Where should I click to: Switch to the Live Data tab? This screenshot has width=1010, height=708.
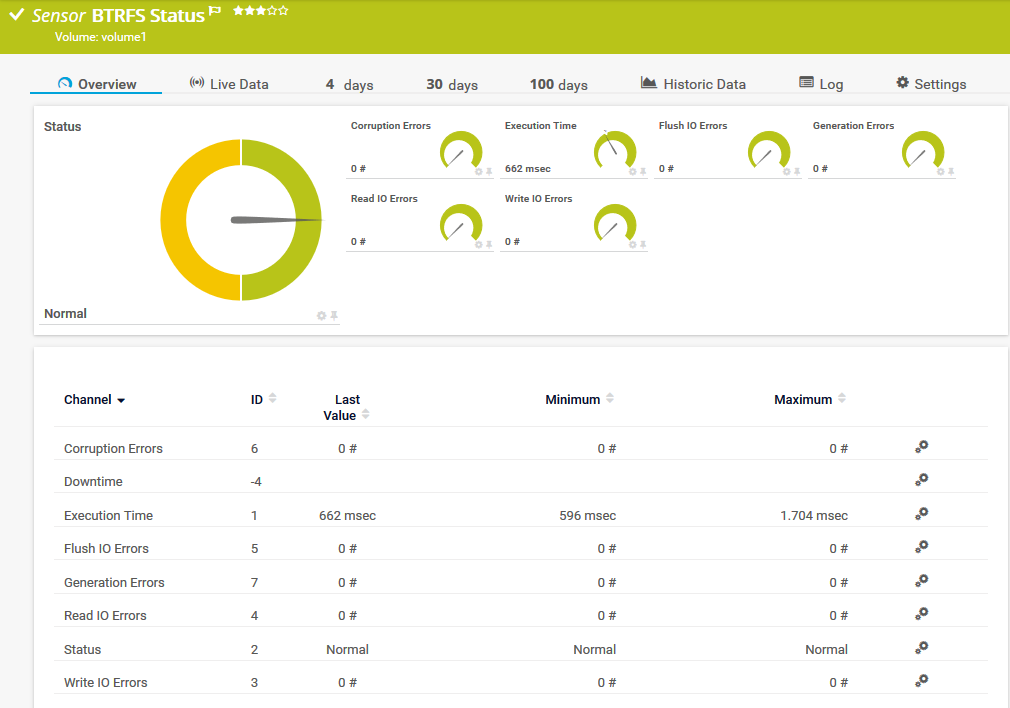click(229, 84)
